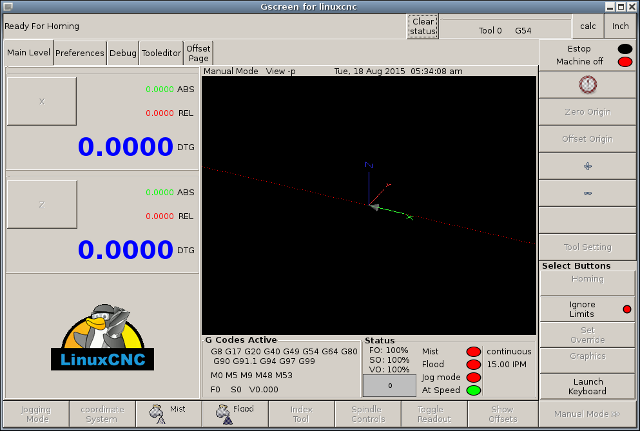
Task: Click the Z axis ABS 0.0000 value
Action: [160, 192]
